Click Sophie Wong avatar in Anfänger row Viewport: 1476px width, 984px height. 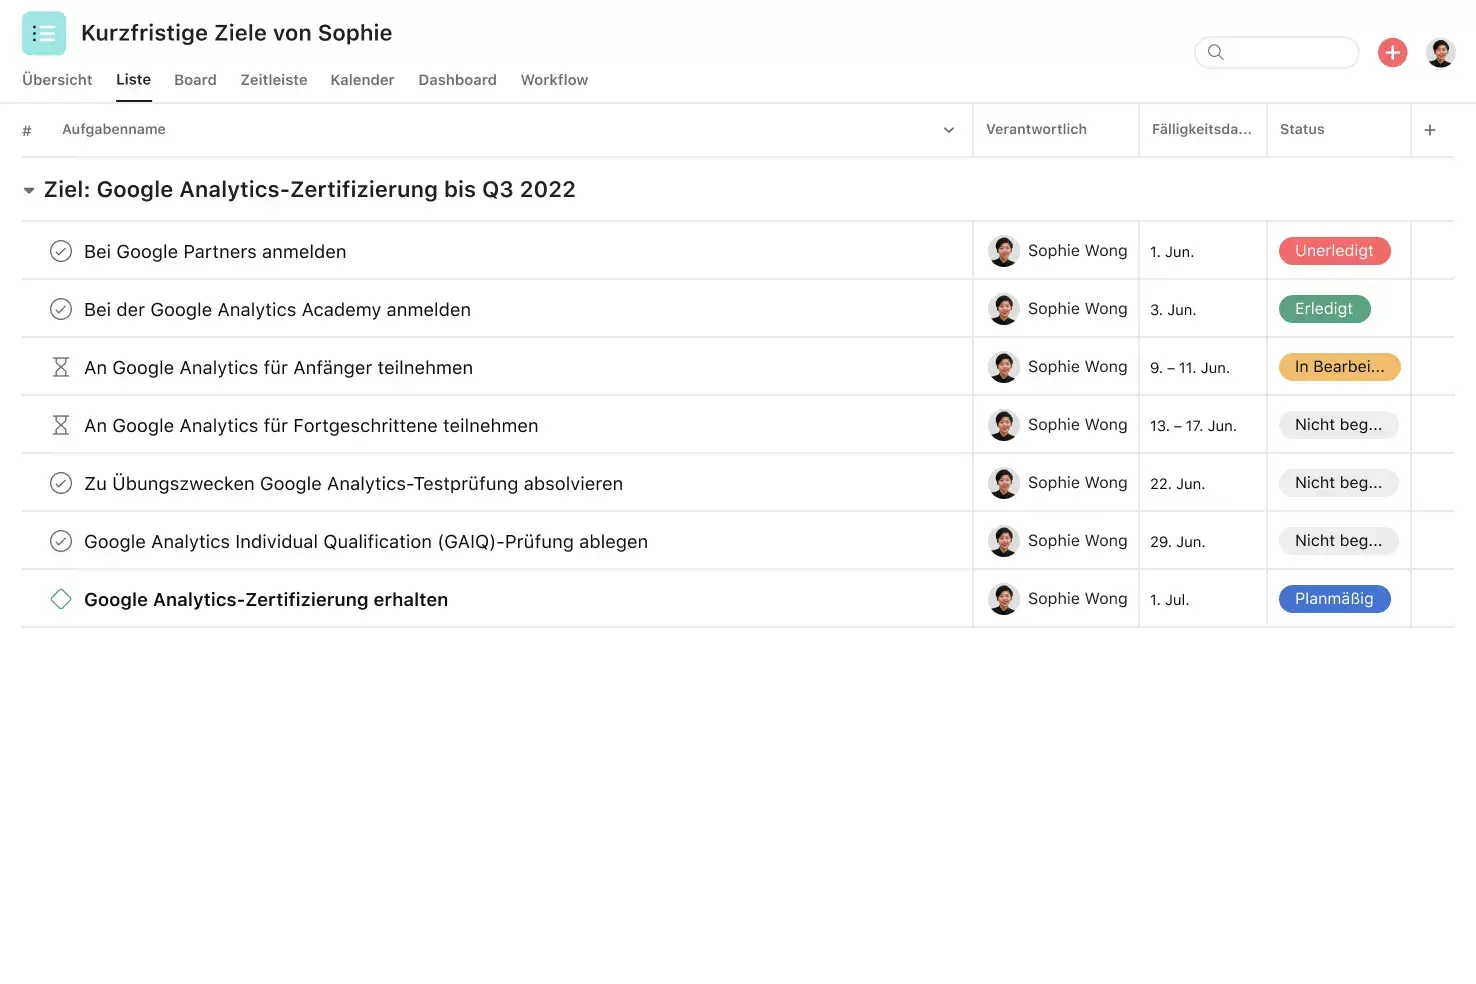1004,367
